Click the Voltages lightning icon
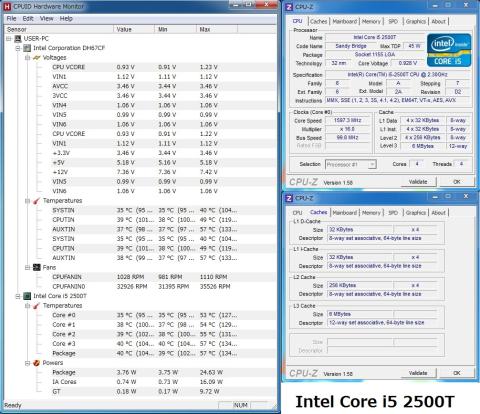Screen dimensions: 480x414 tap(37, 58)
